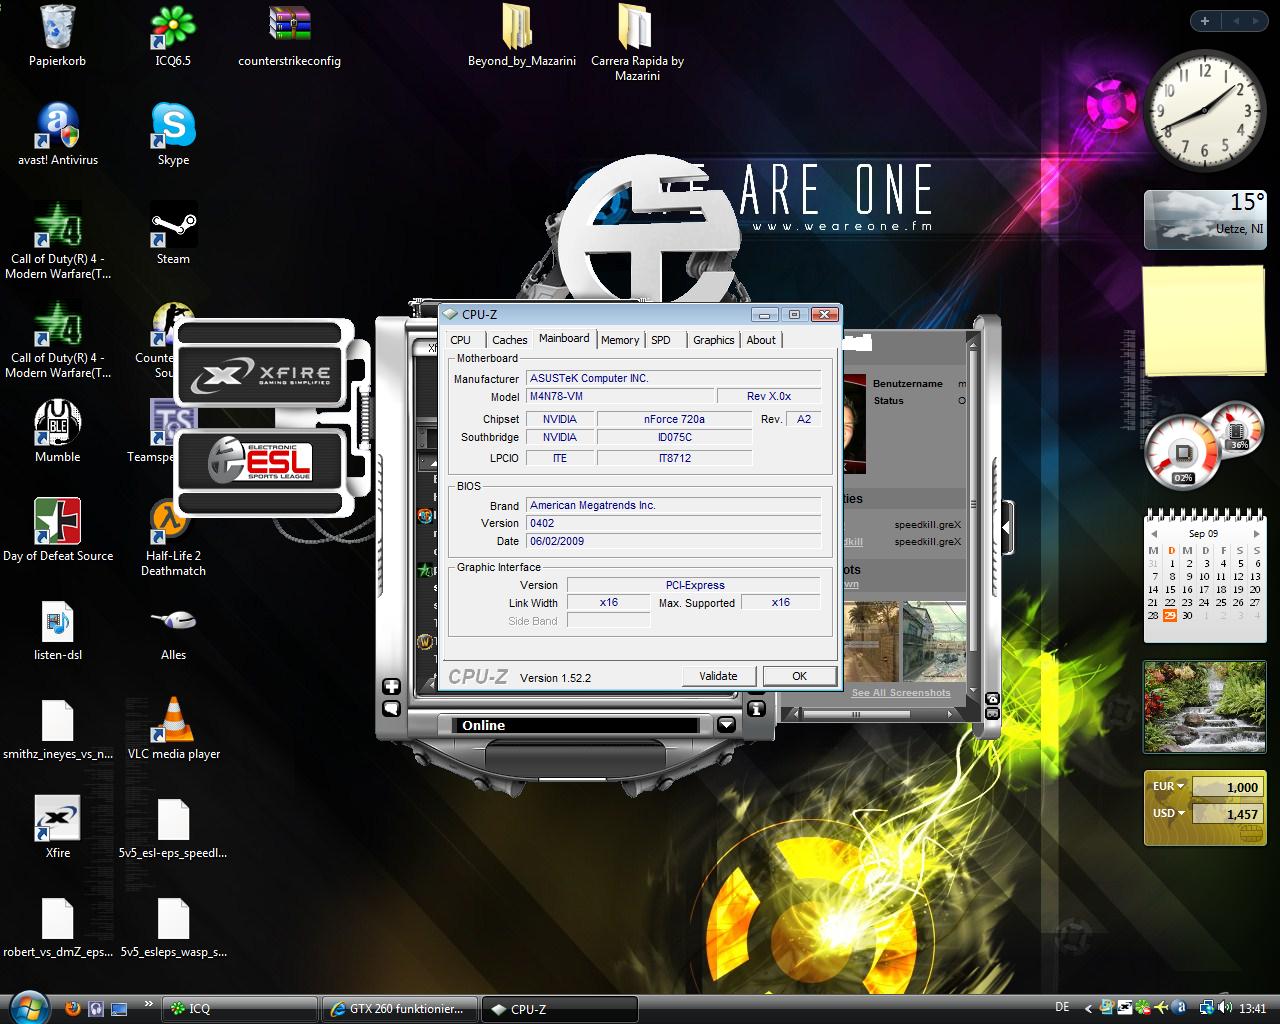This screenshot has width=1280, height=1024.
Task: Collapse Xfire side panel arrow handle
Action: click(x=1007, y=526)
